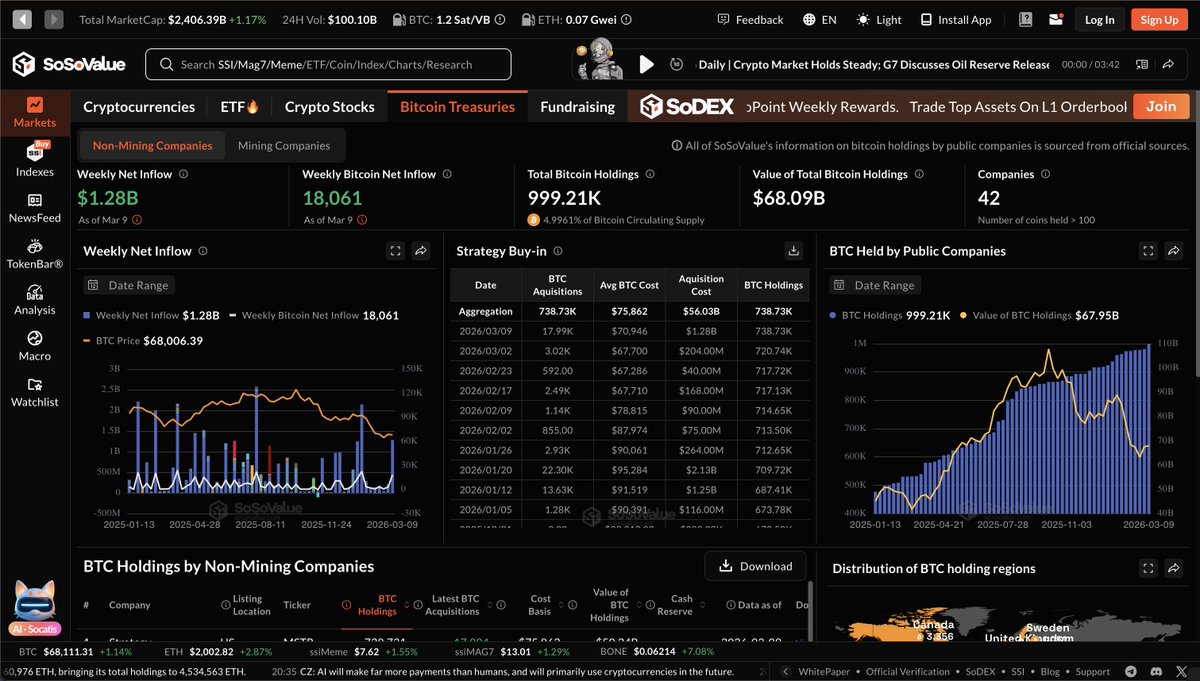Screen dimensions: 1200x681
Task: Open the WhitePaper footer link
Action: pyautogui.click(x=826, y=671)
